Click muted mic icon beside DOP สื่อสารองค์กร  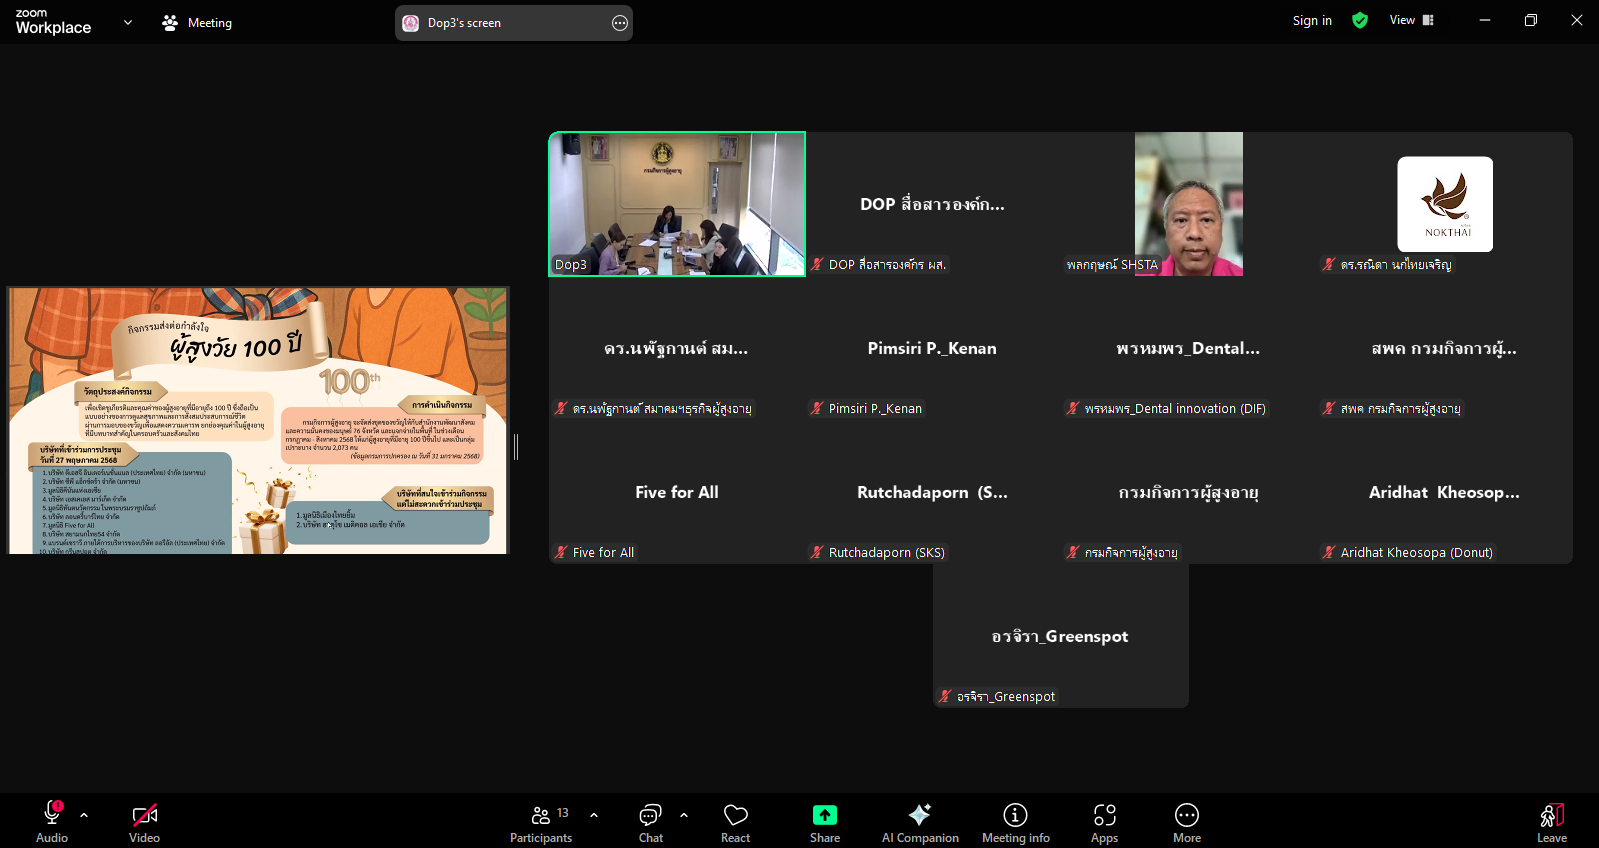[x=818, y=264]
